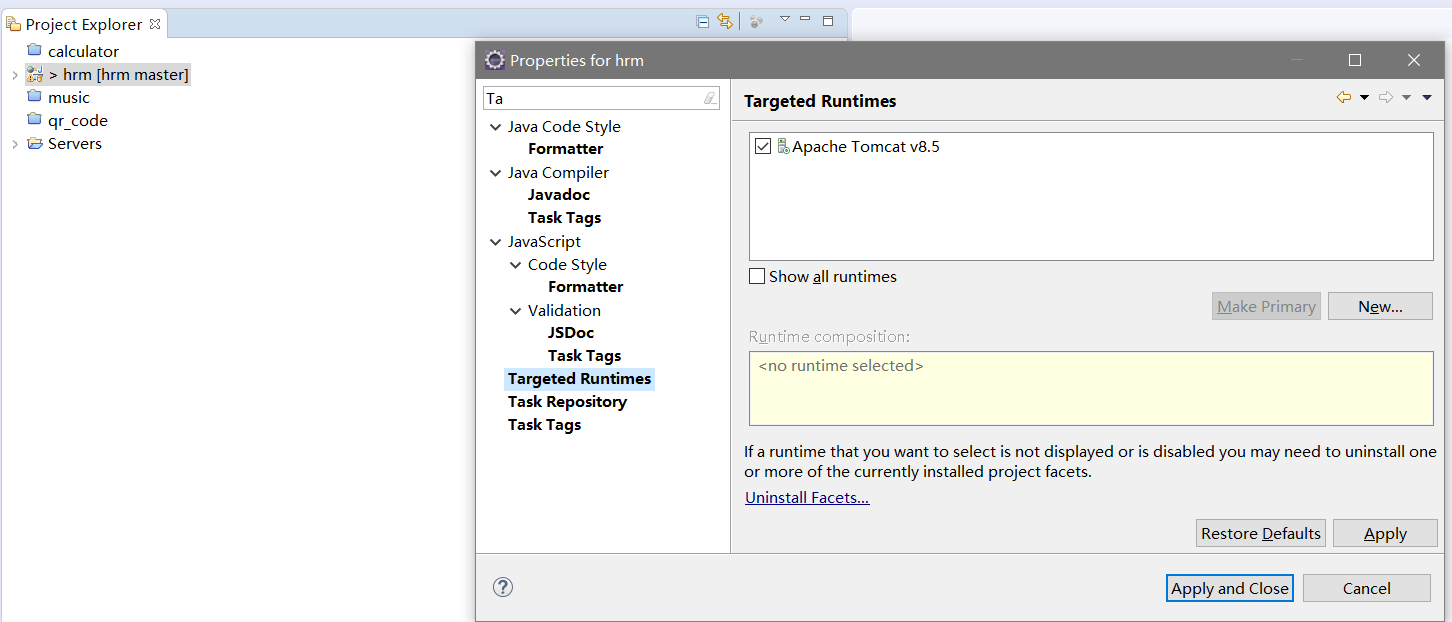Viewport: 1452px width, 622px height.
Task: Click Collapse All icon in Project Explorer
Action: (x=702, y=21)
